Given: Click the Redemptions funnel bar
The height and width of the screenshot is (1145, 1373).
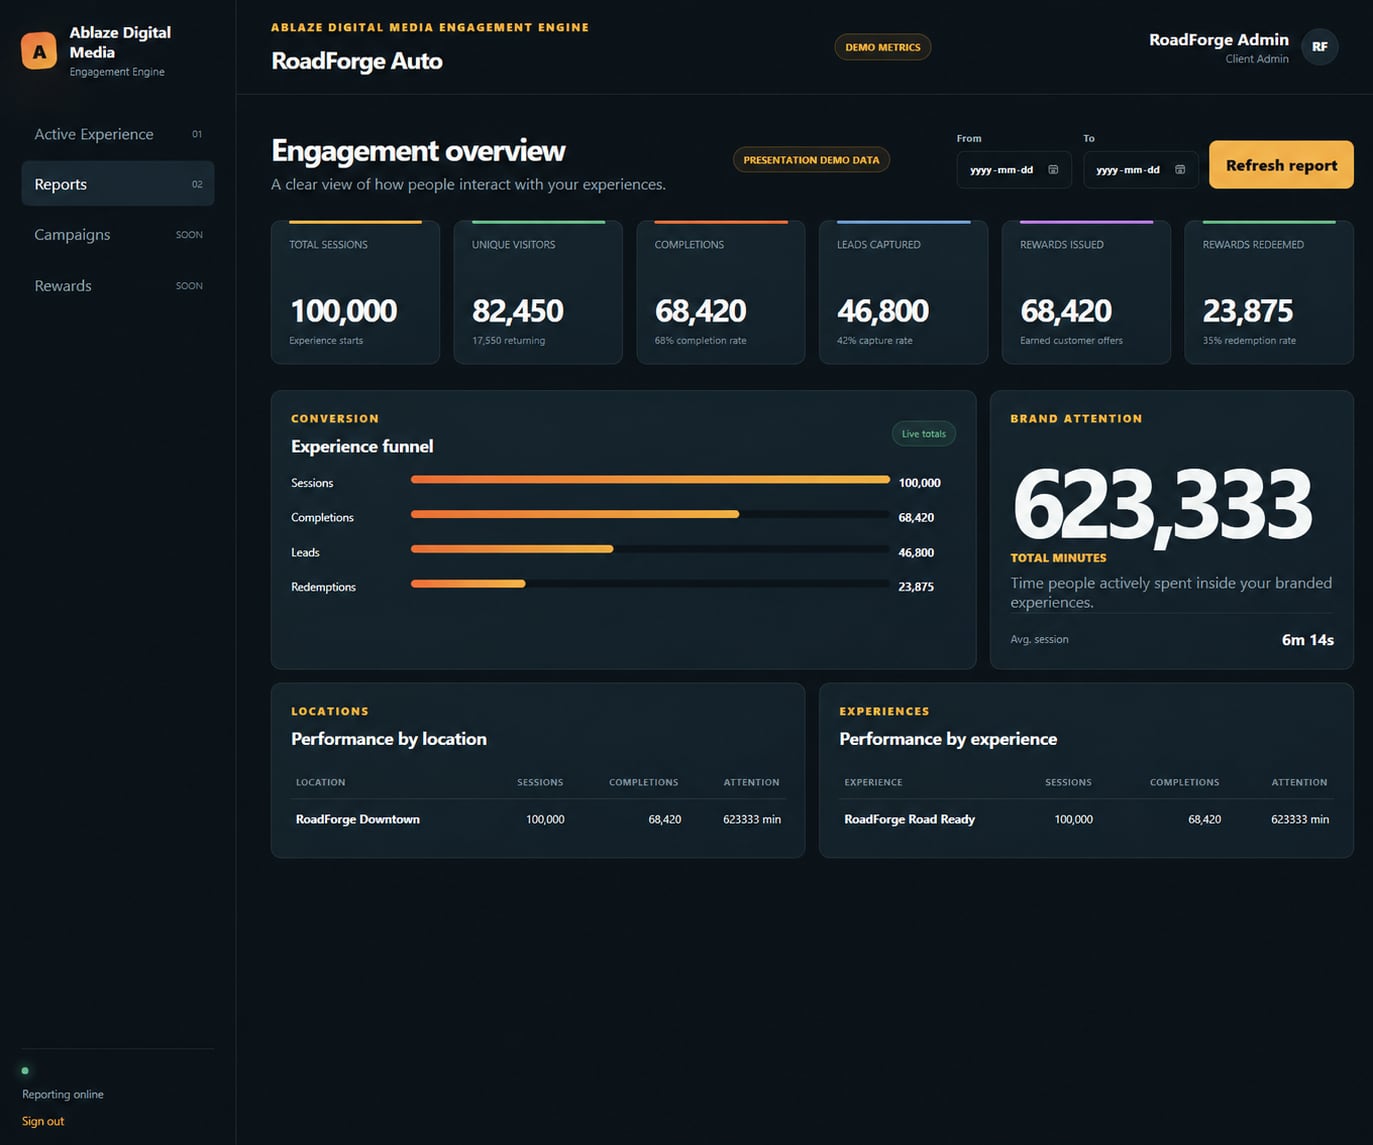Looking at the screenshot, I should [650, 584].
